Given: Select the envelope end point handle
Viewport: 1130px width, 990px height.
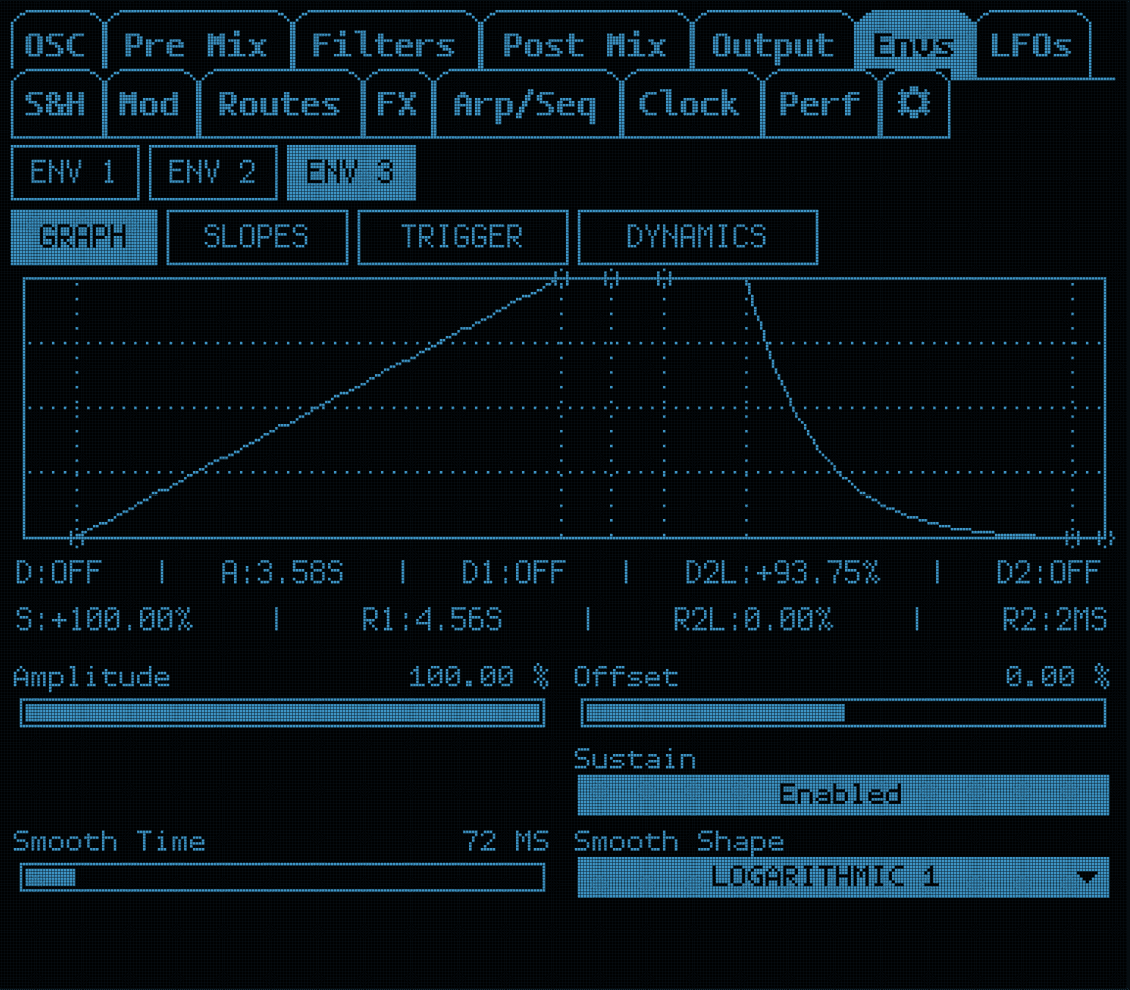Looking at the screenshot, I should [x=1105, y=538].
